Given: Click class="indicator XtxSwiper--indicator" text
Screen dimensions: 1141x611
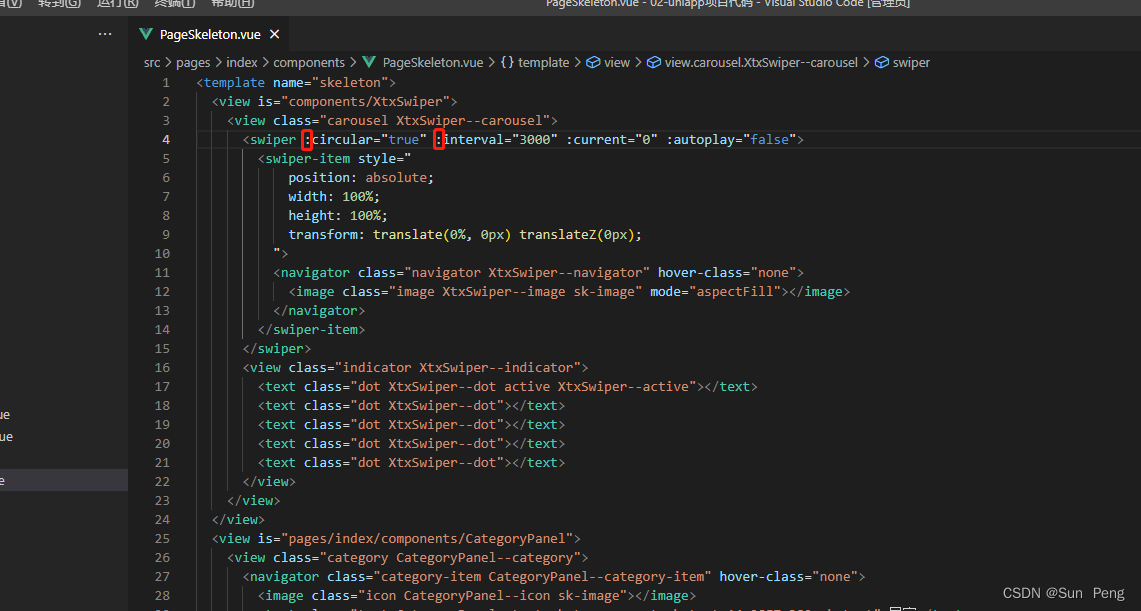Looking at the screenshot, I should pyautogui.click(x=434, y=367).
